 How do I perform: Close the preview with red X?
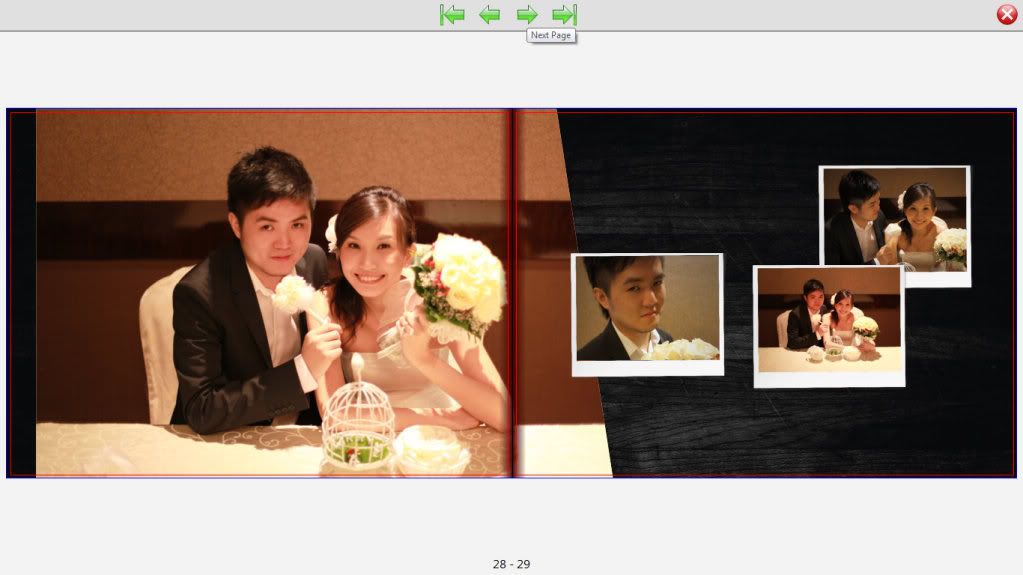point(1007,14)
